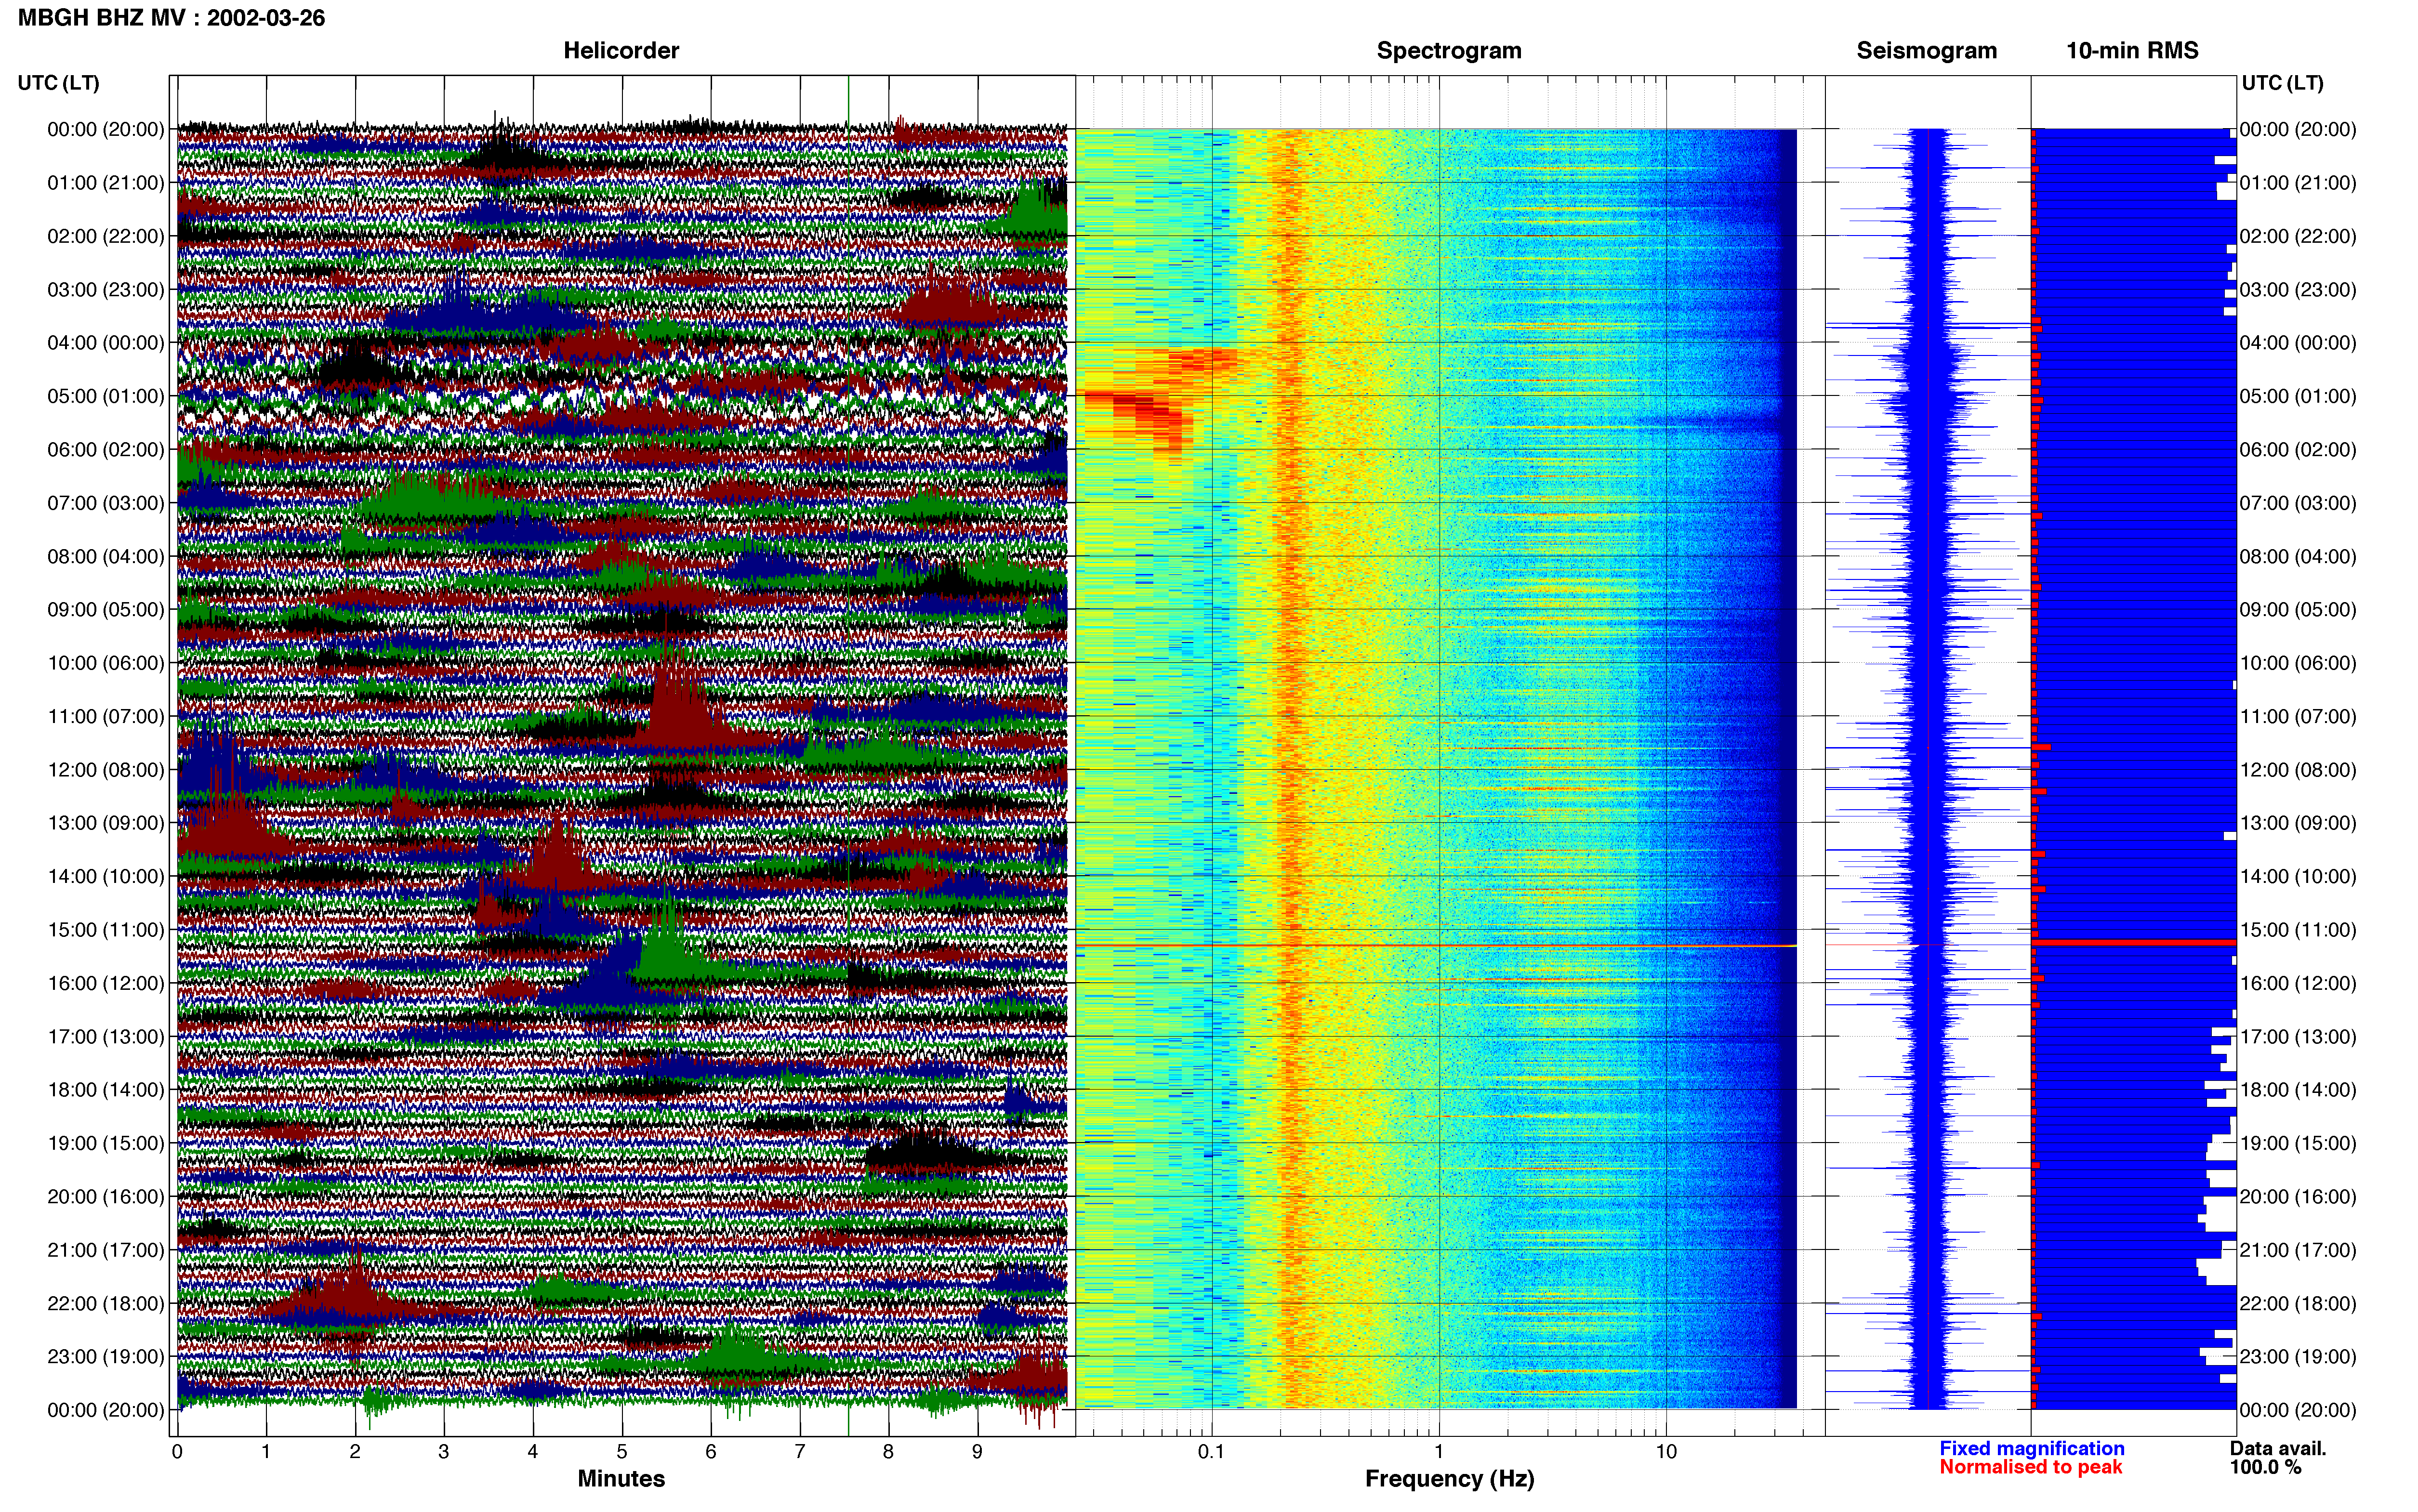
Task: Click the 'Spectrogram' panel heading
Action: tap(1449, 51)
